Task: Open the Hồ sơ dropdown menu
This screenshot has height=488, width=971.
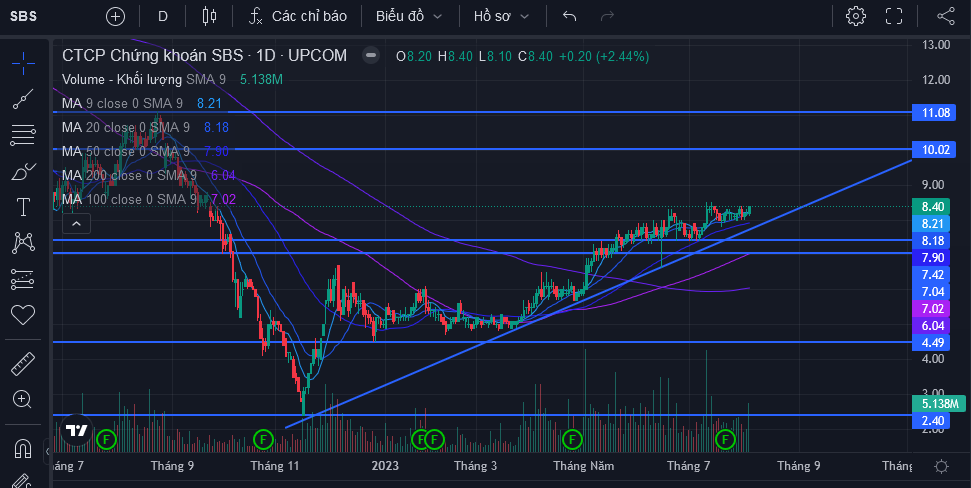Action: 502,16
